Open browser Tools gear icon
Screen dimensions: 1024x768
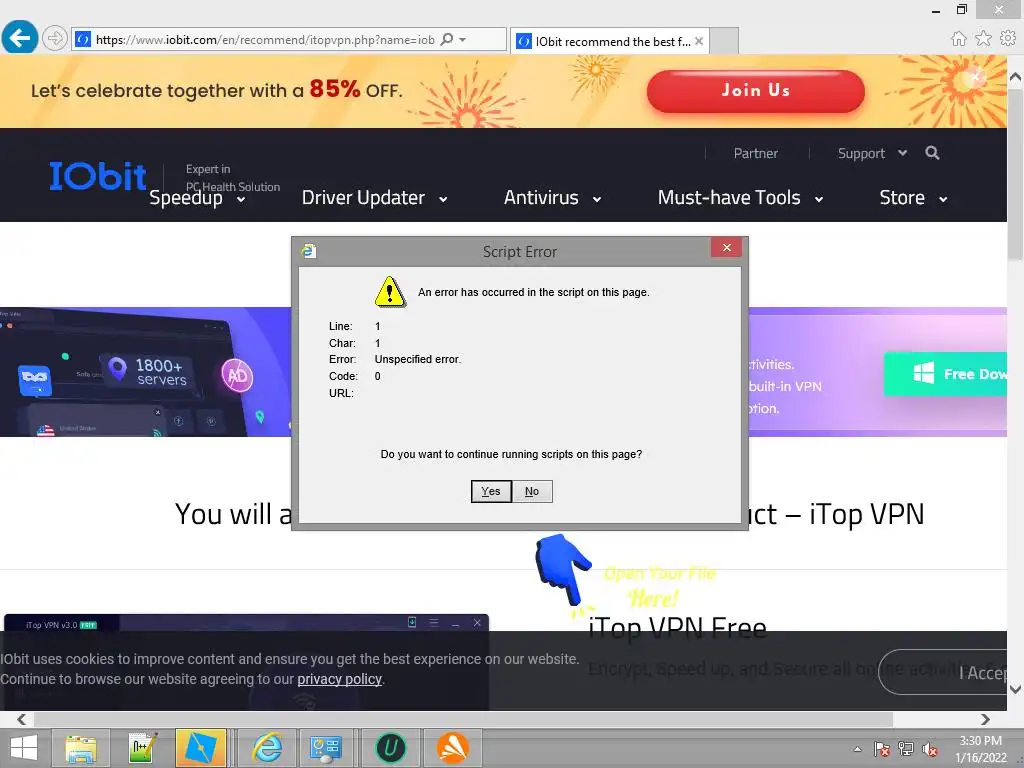1008,39
